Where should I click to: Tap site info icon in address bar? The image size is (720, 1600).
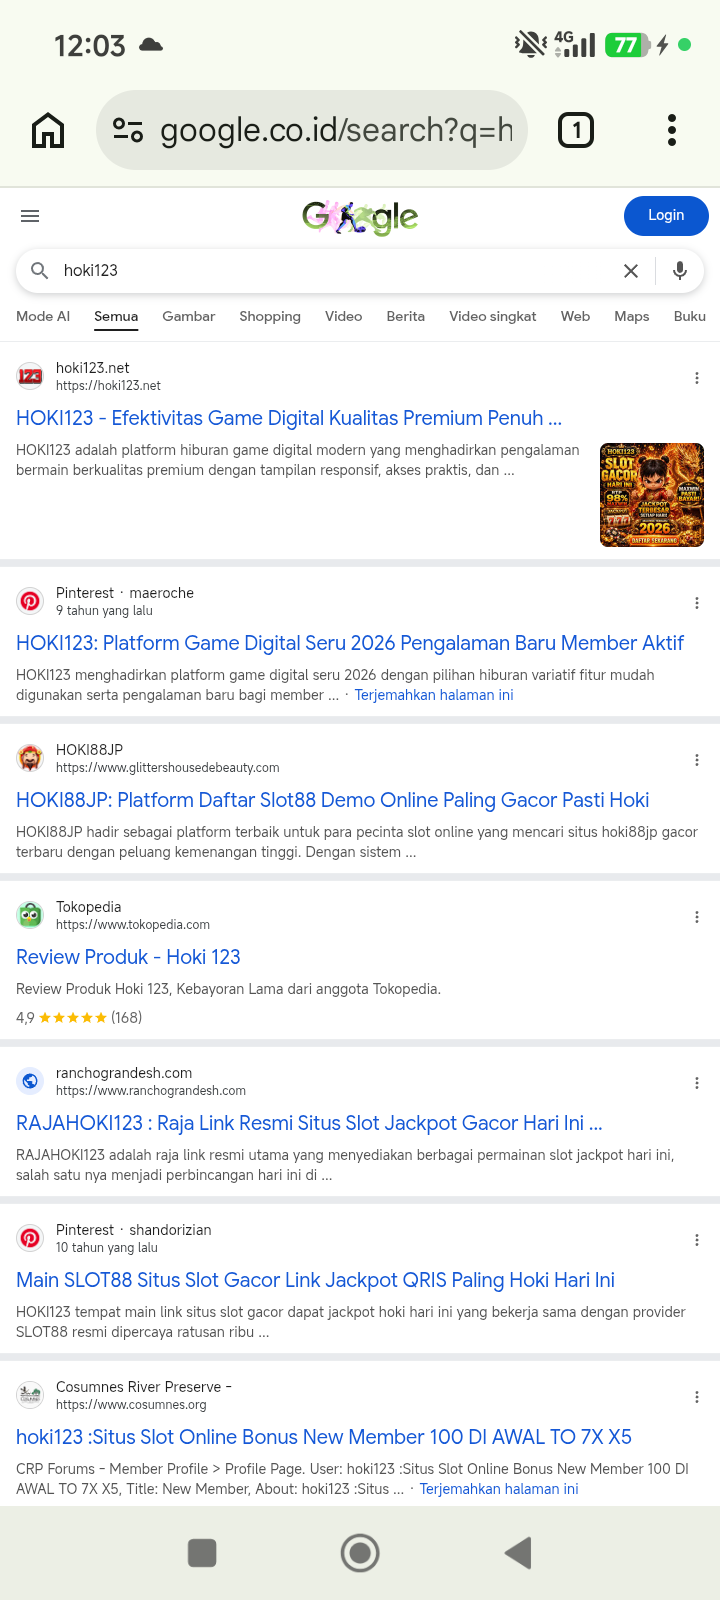click(128, 130)
